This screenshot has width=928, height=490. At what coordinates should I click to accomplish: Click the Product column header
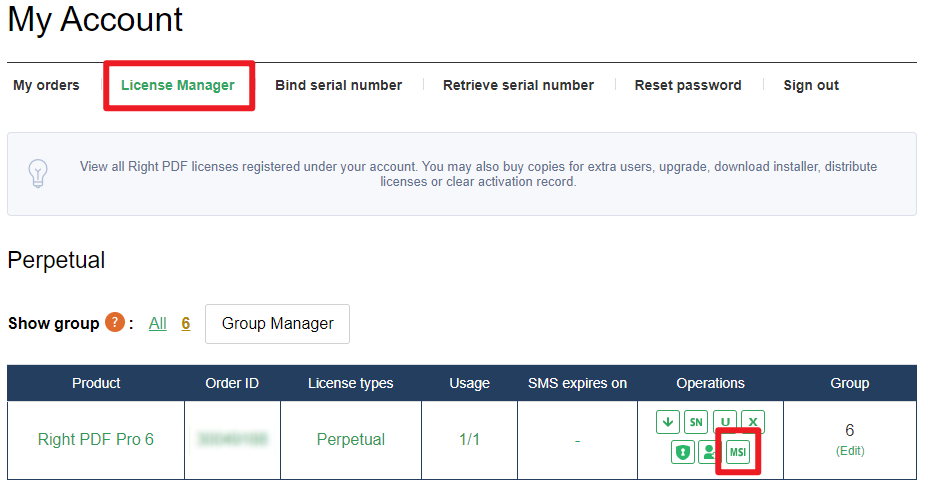point(96,383)
